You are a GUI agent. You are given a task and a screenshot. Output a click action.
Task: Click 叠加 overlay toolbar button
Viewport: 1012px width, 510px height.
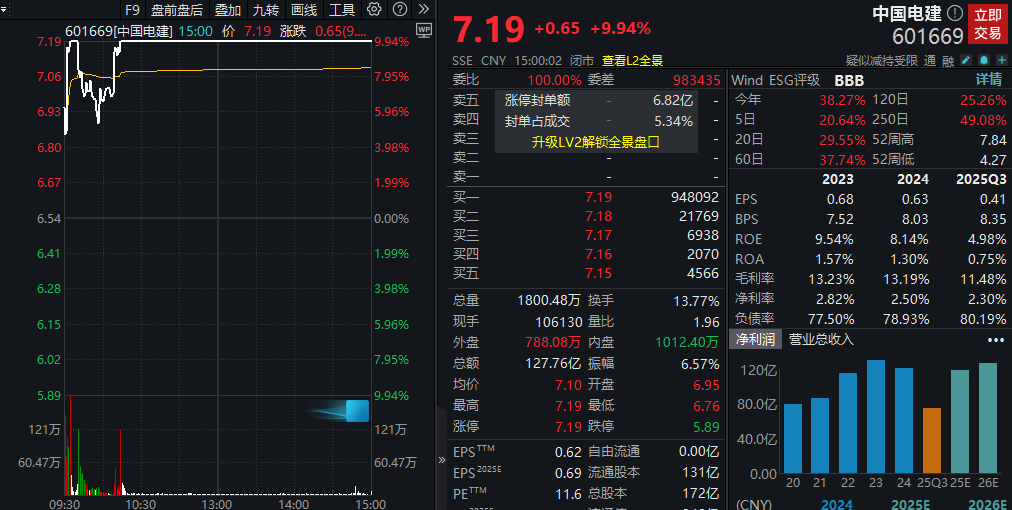(x=228, y=10)
